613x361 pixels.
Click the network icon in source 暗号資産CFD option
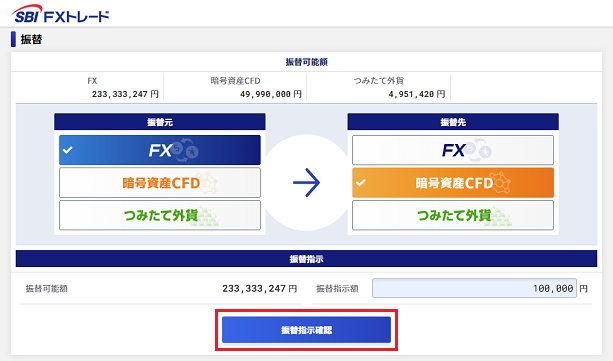coord(206,183)
